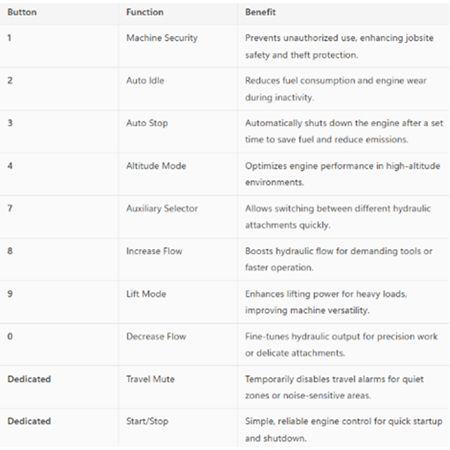450x450 pixels.
Task: Click the benefit text about unauthorized use
Action: point(339,46)
